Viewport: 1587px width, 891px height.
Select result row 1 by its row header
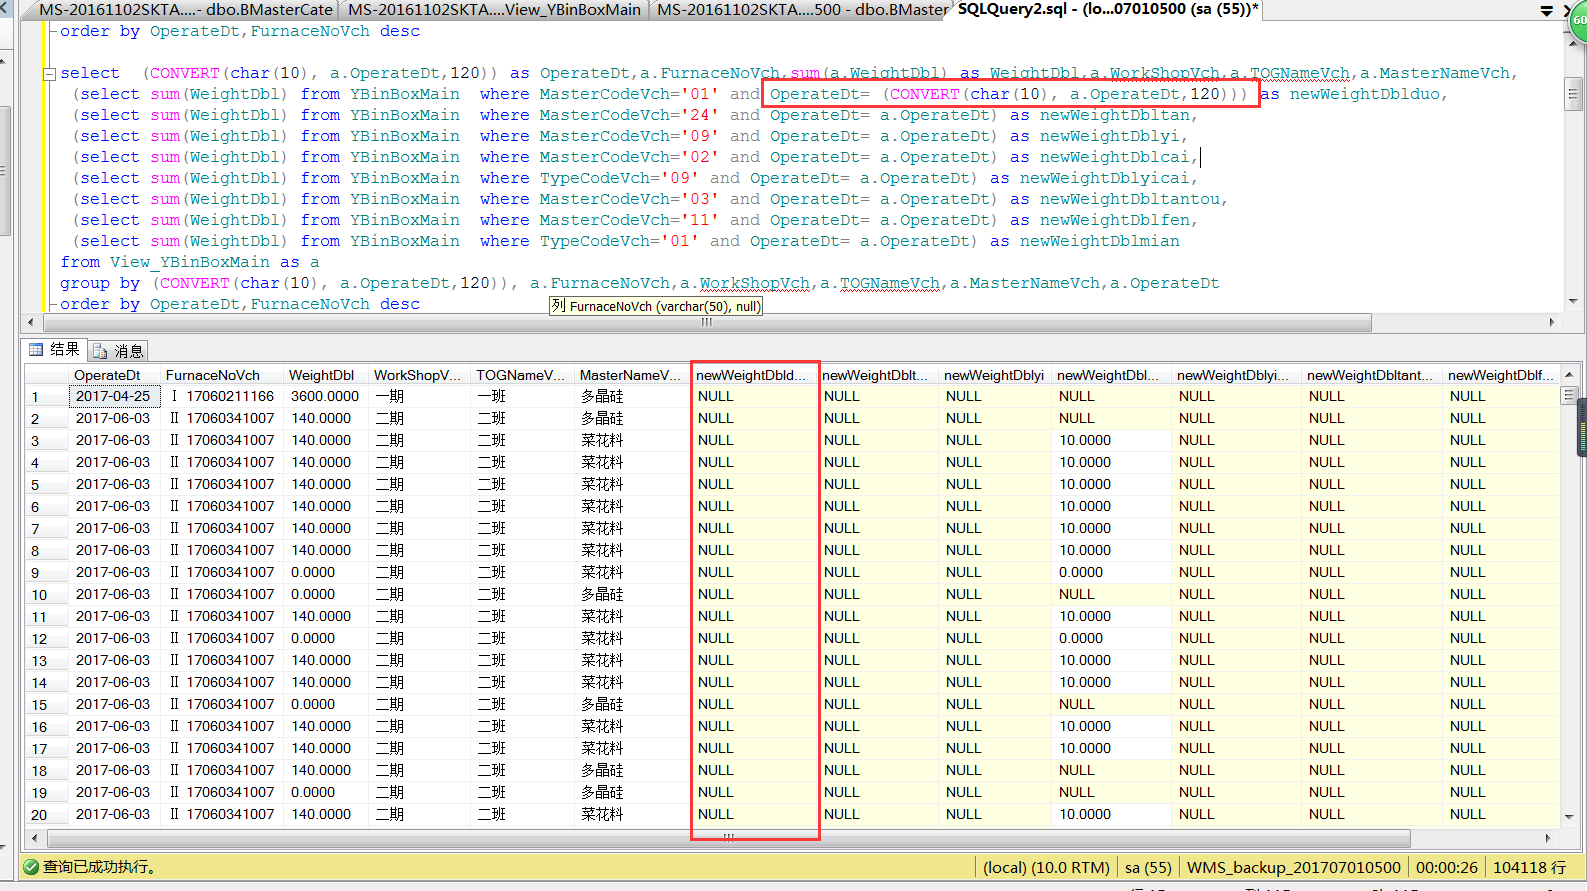[47, 397]
